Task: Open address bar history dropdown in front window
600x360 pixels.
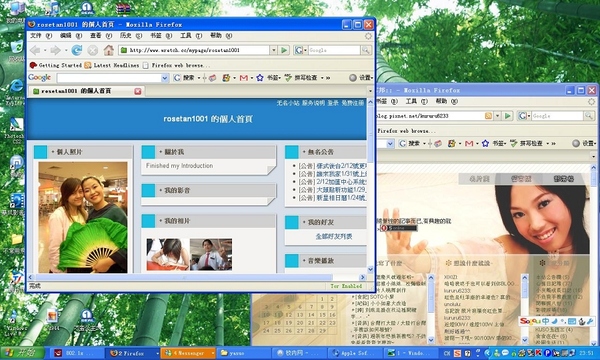Action: 273,50
